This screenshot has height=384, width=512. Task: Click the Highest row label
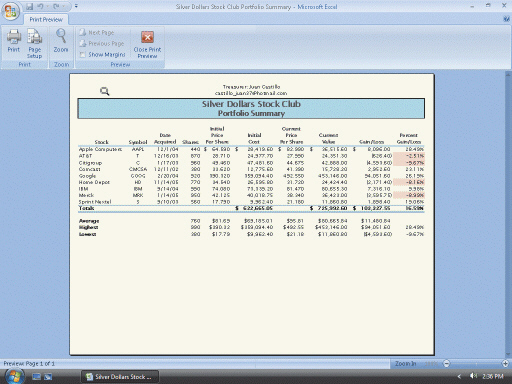pyautogui.click(x=88, y=227)
